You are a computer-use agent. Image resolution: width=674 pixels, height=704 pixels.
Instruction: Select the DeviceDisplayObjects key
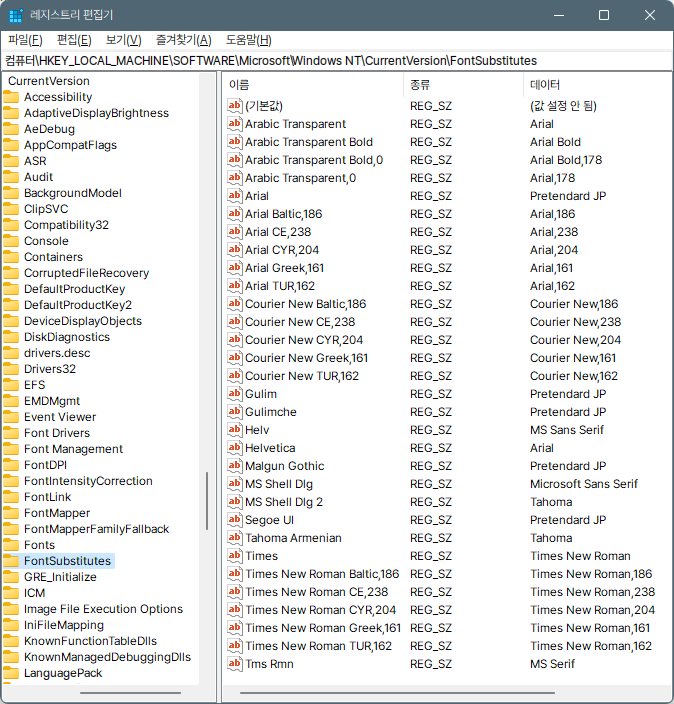[83, 321]
